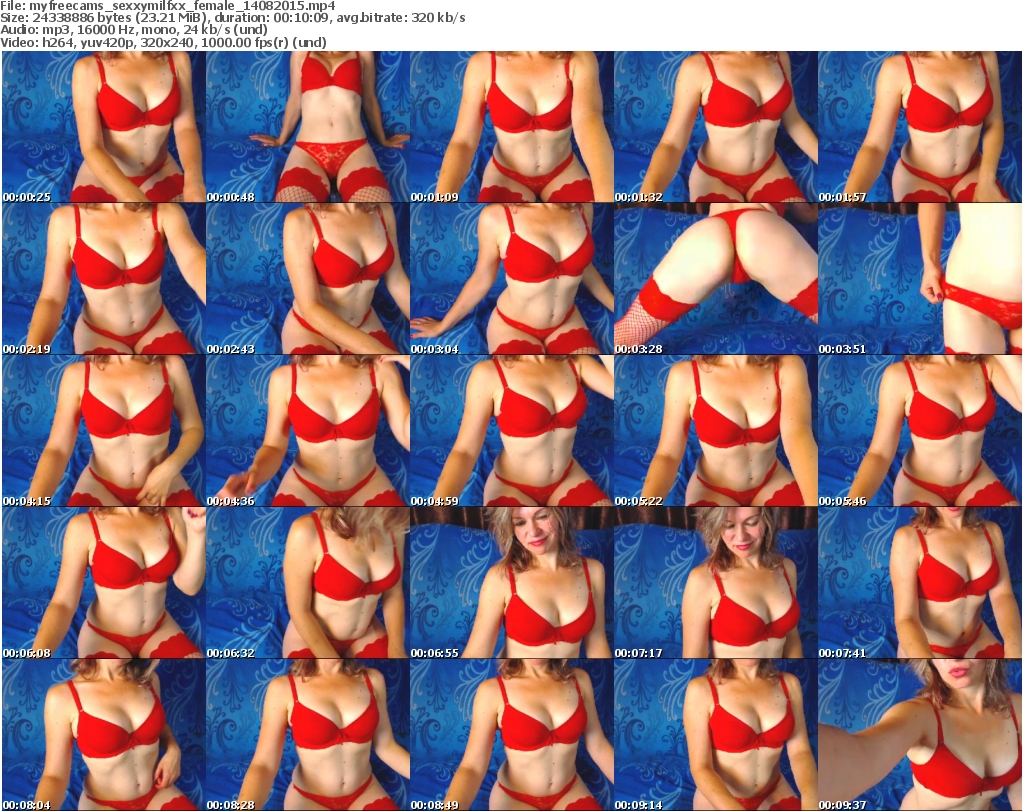
Task: Select the thumbnail stamped 00:00:25
Action: [104, 127]
